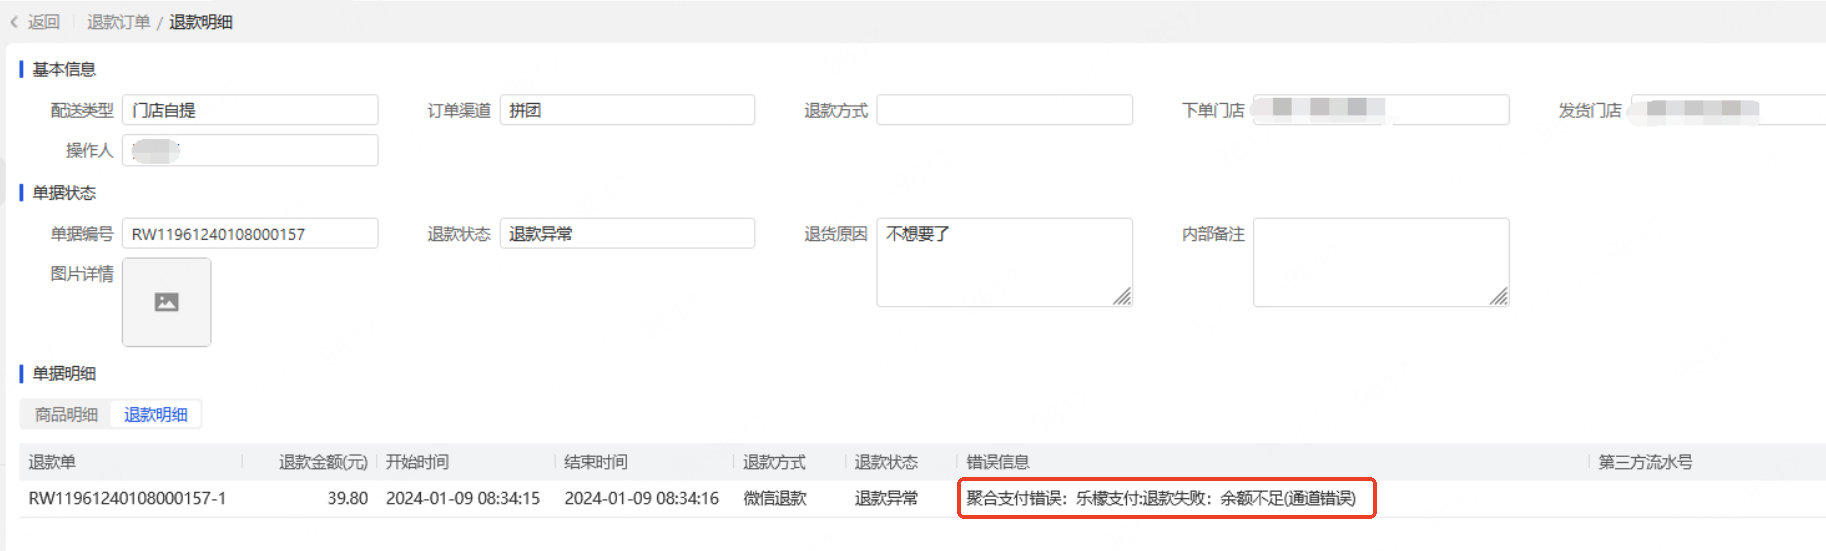Grab the 退货原因 textarea resize handle
This screenshot has width=1826, height=551.
pos(1123,297)
